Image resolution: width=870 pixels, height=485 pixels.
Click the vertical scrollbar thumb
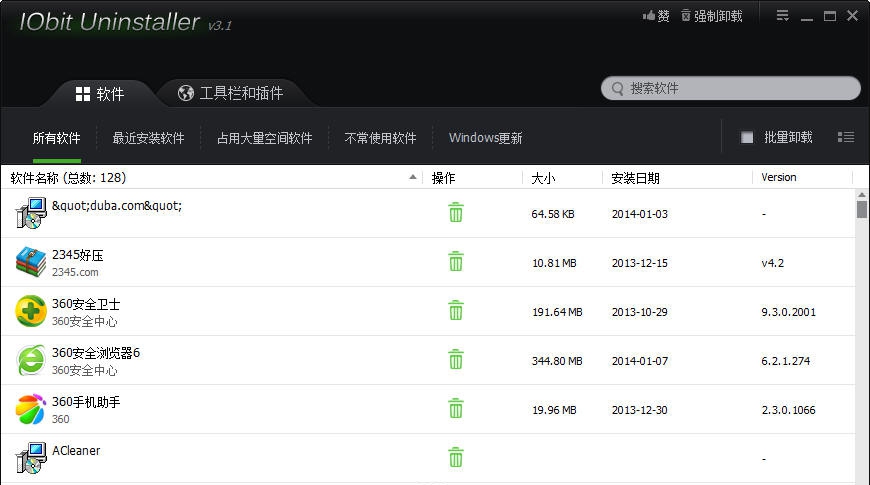point(861,210)
